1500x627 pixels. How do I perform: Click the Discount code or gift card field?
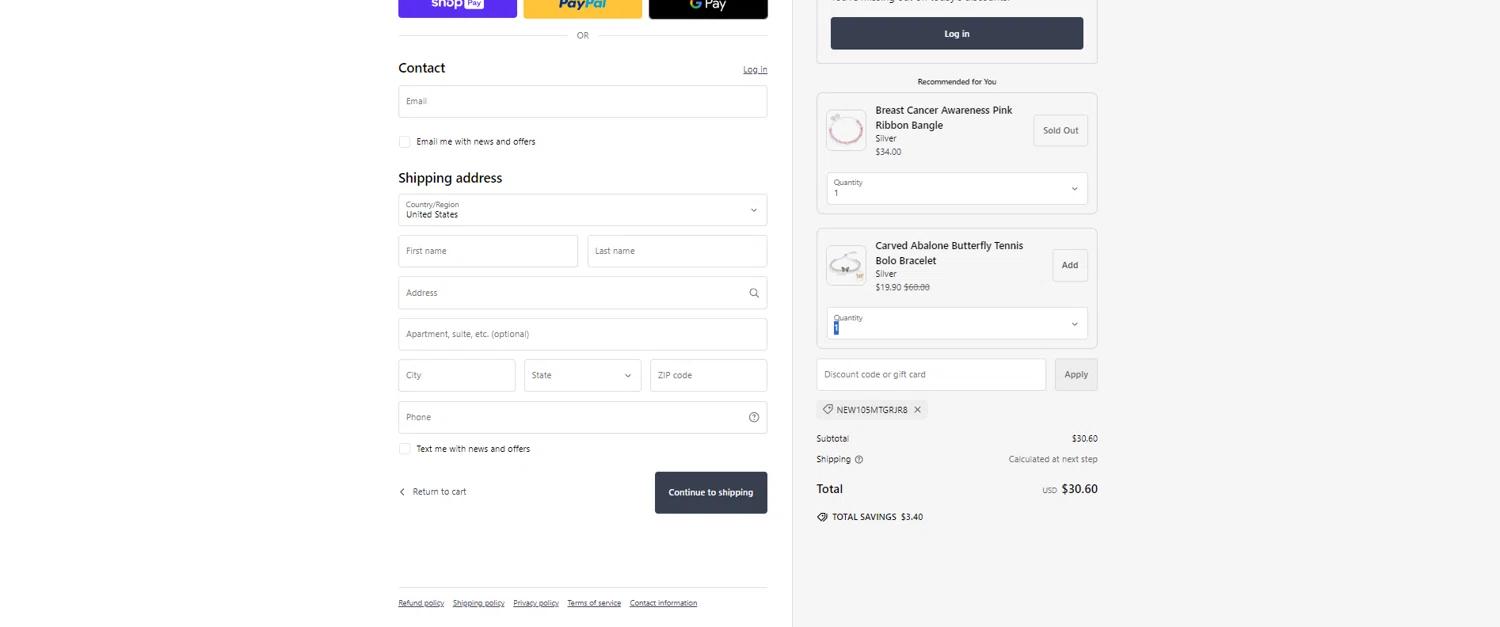[931, 374]
